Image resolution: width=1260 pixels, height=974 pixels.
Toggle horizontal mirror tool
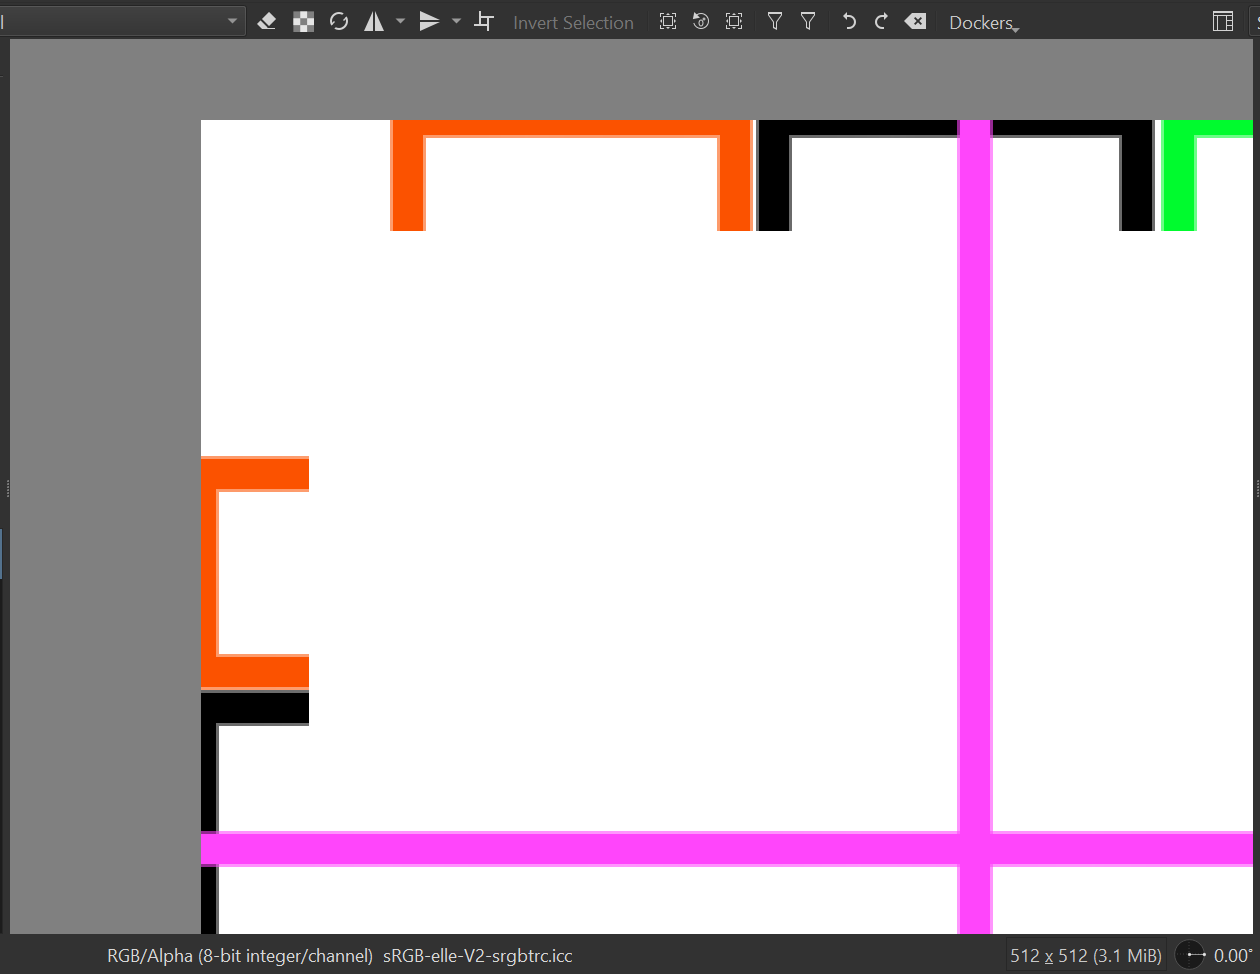(374, 21)
